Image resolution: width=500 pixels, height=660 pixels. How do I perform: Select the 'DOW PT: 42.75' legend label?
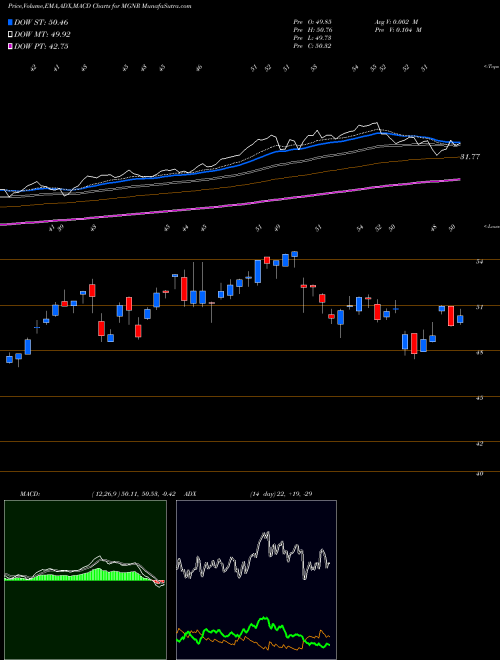click(41, 46)
